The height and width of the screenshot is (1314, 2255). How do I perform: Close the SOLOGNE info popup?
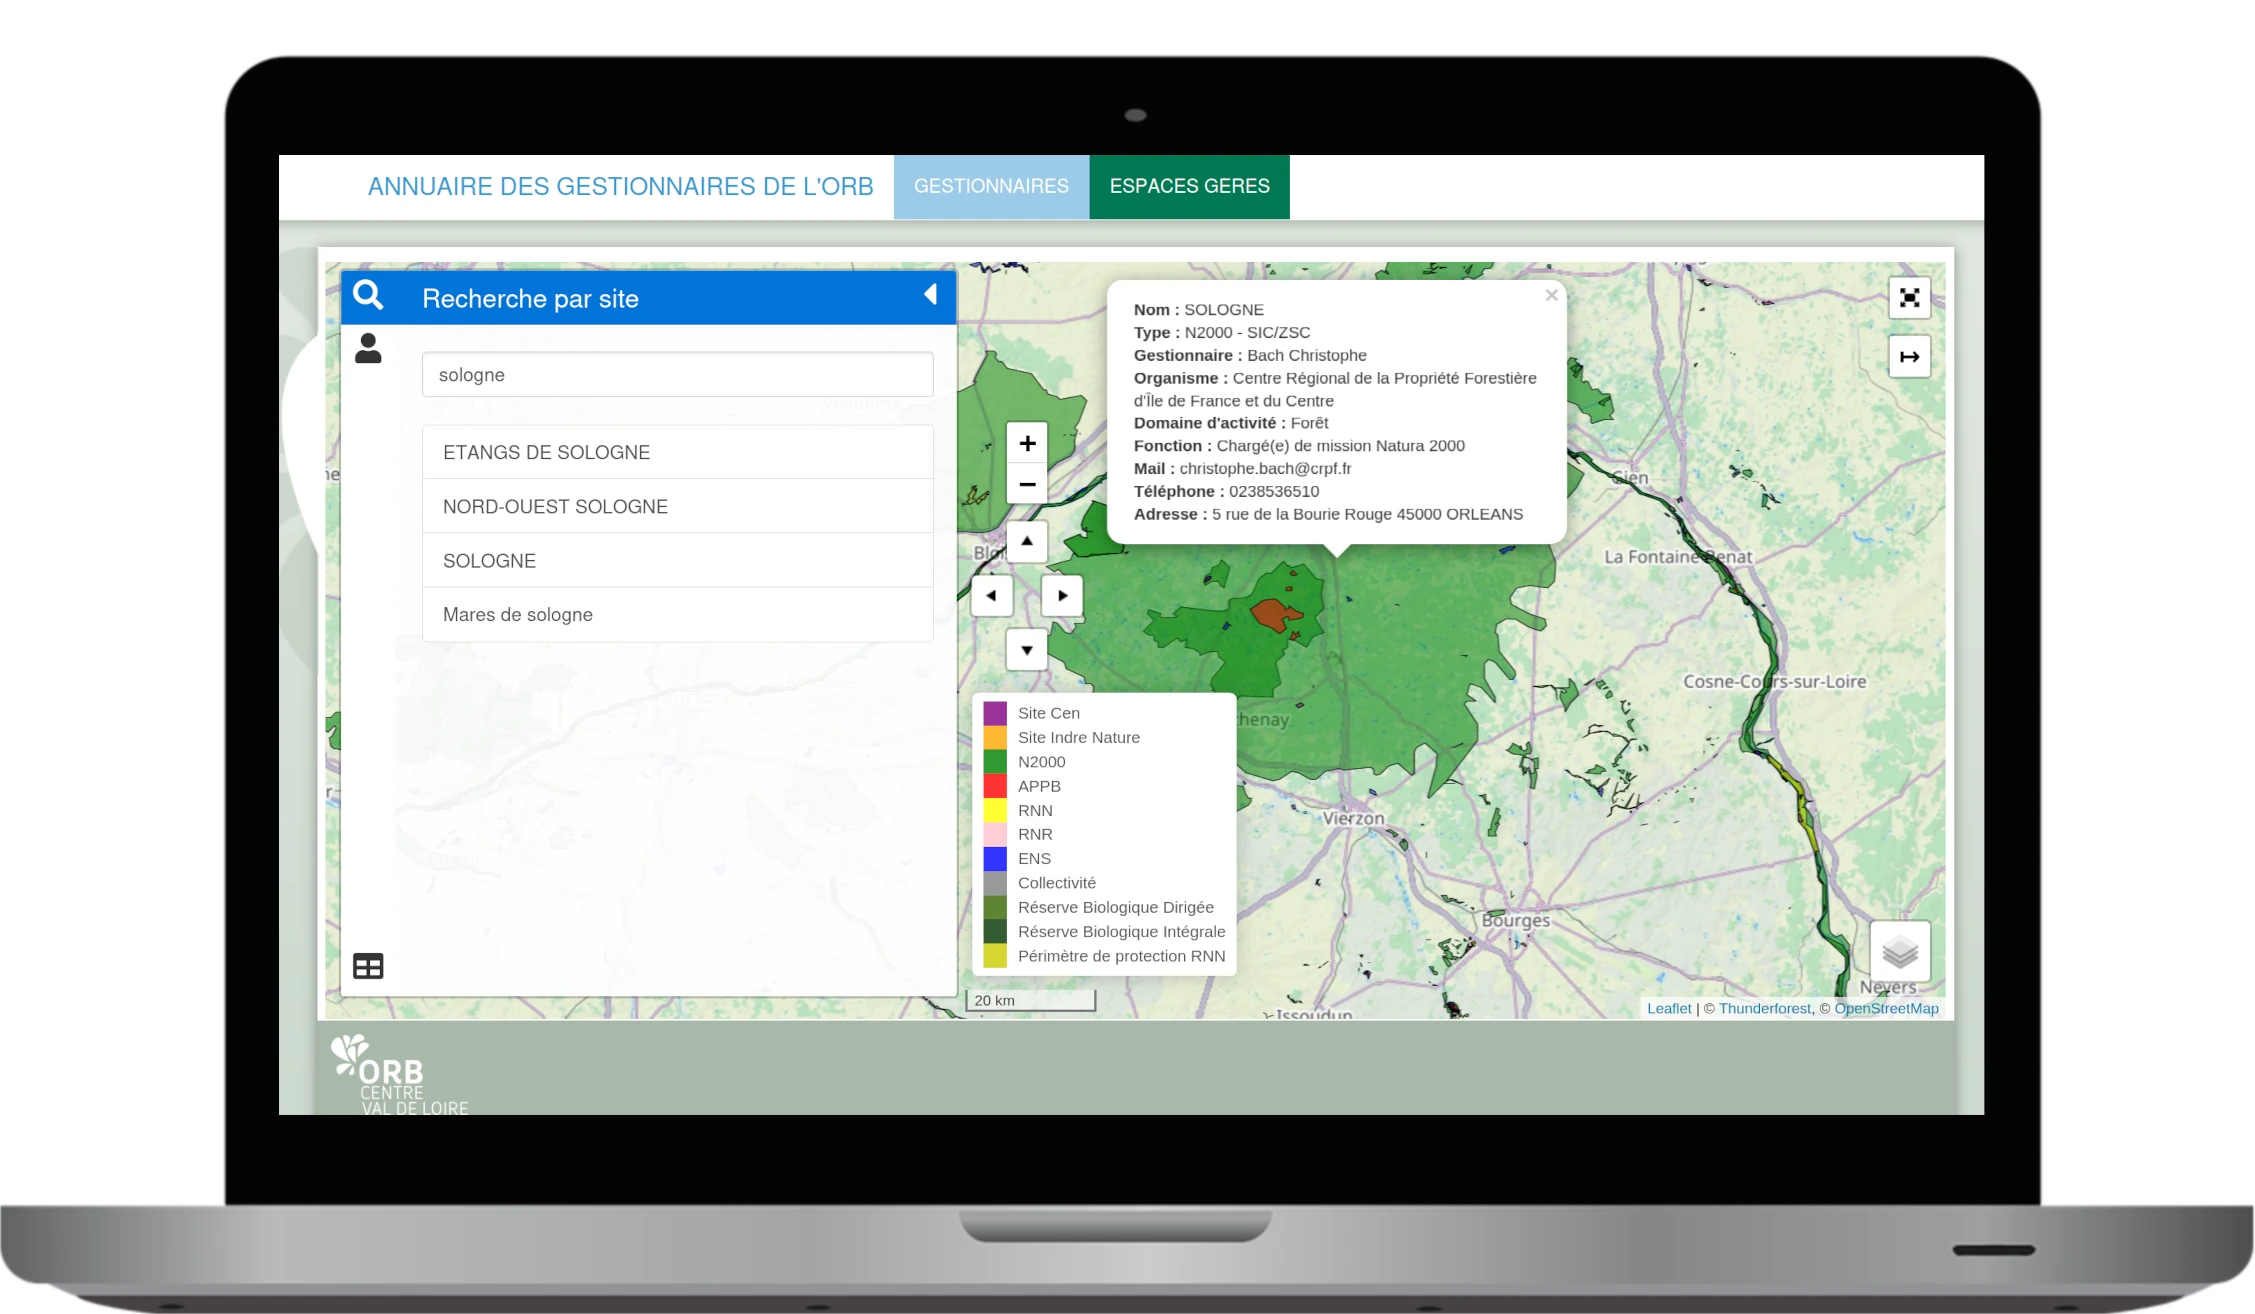click(x=1551, y=295)
